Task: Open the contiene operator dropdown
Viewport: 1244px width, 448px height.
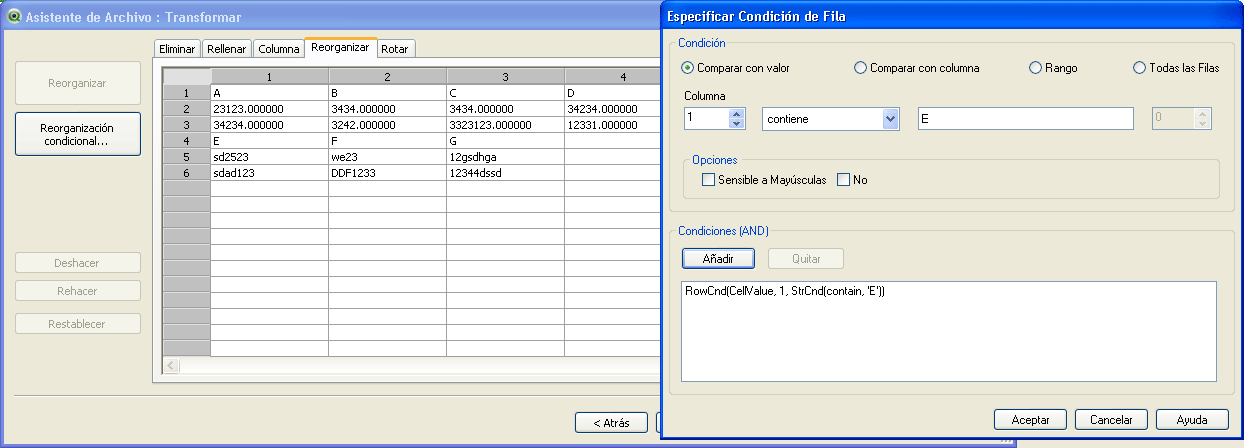Action: [890, 119]
